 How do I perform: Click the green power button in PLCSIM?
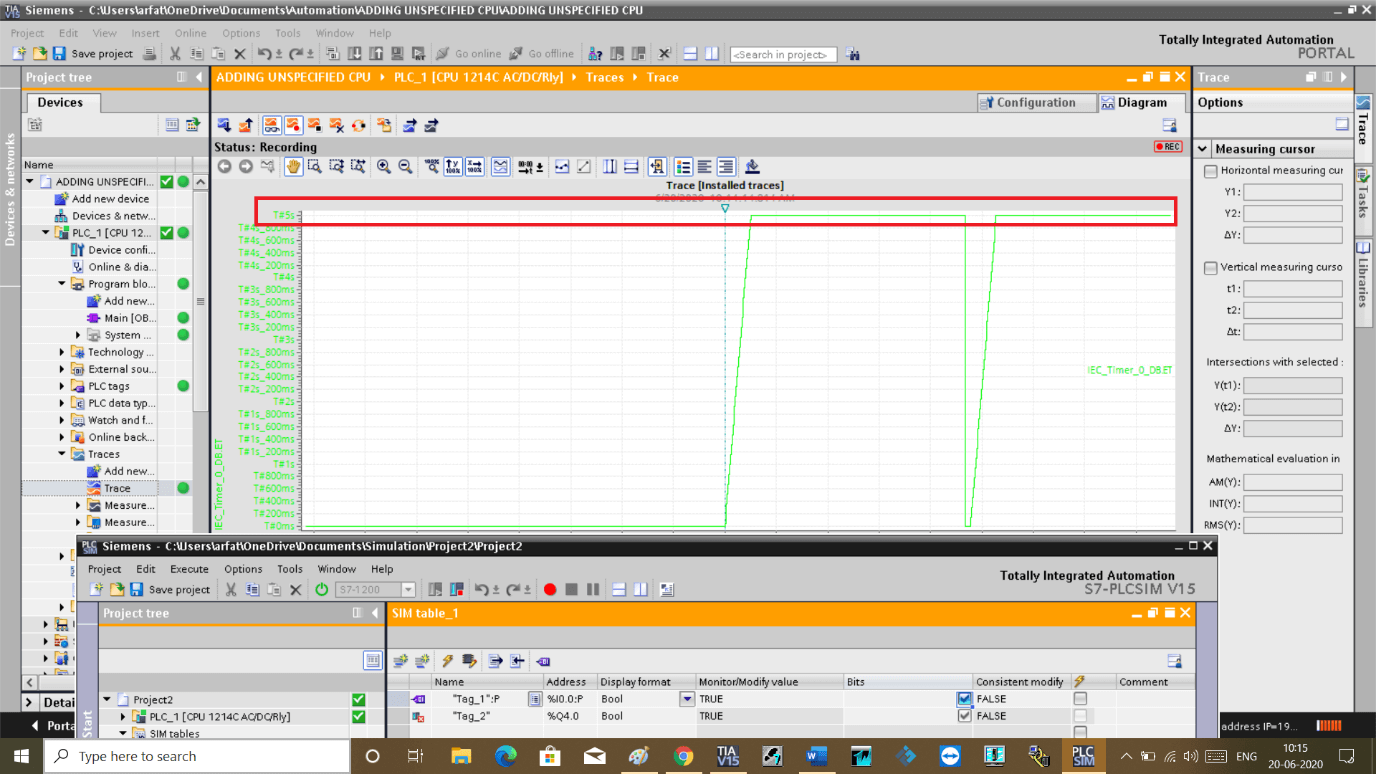pos(321,589)
